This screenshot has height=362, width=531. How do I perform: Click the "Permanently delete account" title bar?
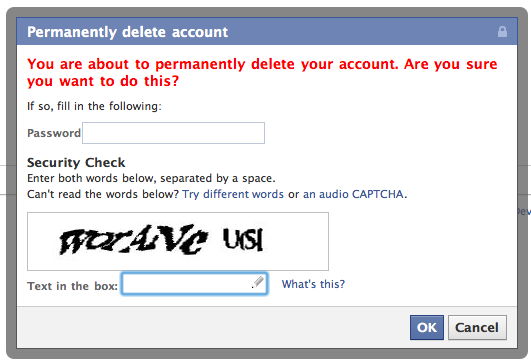click(x=267, y=31)
